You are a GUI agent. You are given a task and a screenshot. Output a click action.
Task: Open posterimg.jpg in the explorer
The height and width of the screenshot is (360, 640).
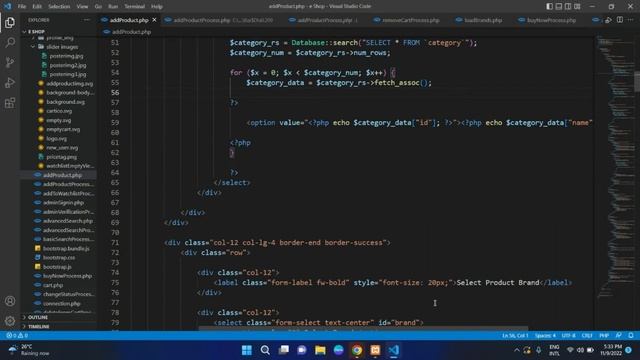[66, 56]
